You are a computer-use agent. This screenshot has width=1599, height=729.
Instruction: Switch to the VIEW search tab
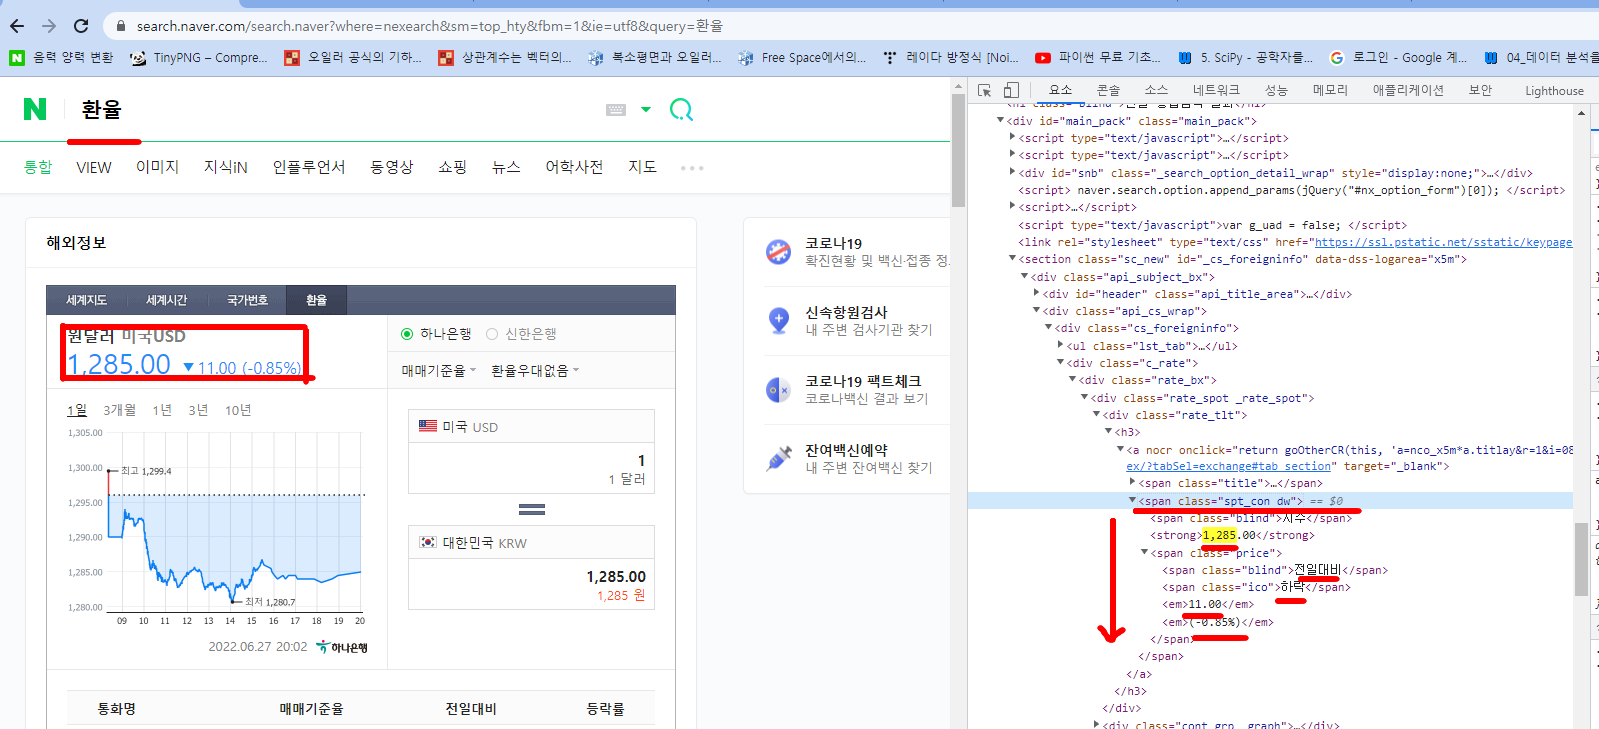tap(94, 168)
